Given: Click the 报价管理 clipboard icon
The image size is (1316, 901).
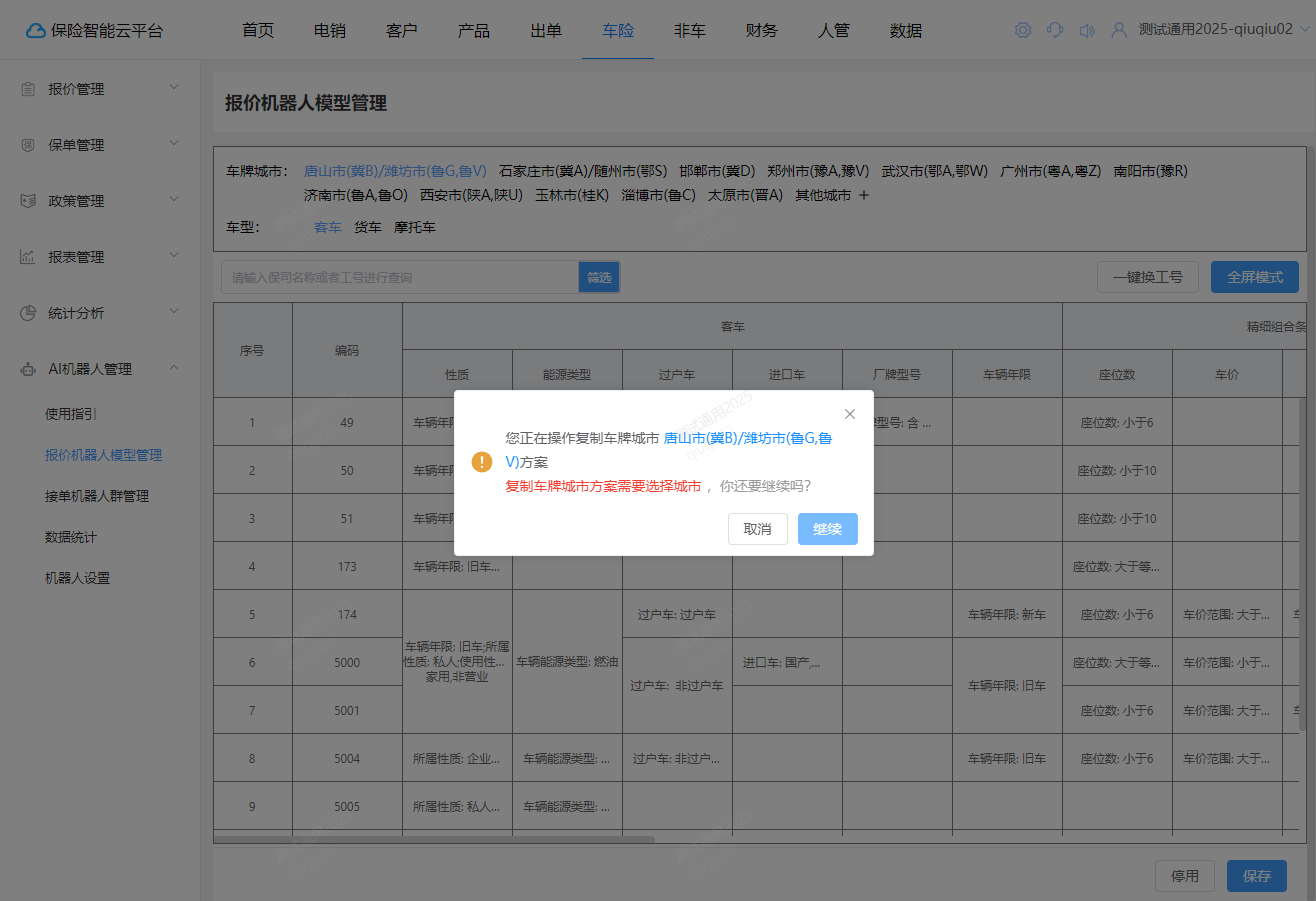Looking at the screenshot, I should [28, 89].
